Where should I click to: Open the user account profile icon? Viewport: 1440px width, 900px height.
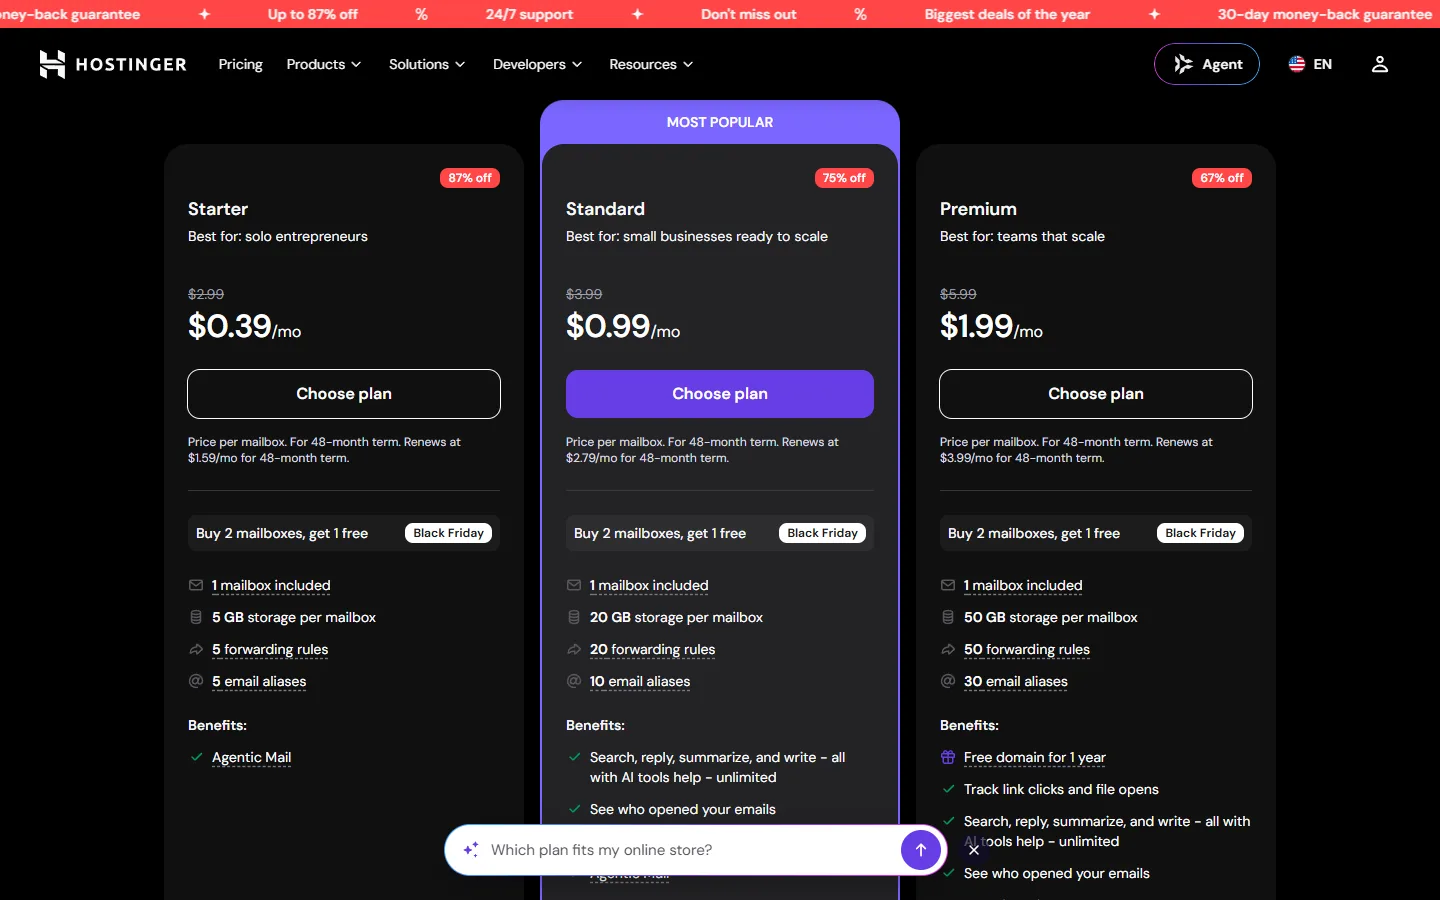(x=1380, y=64)
